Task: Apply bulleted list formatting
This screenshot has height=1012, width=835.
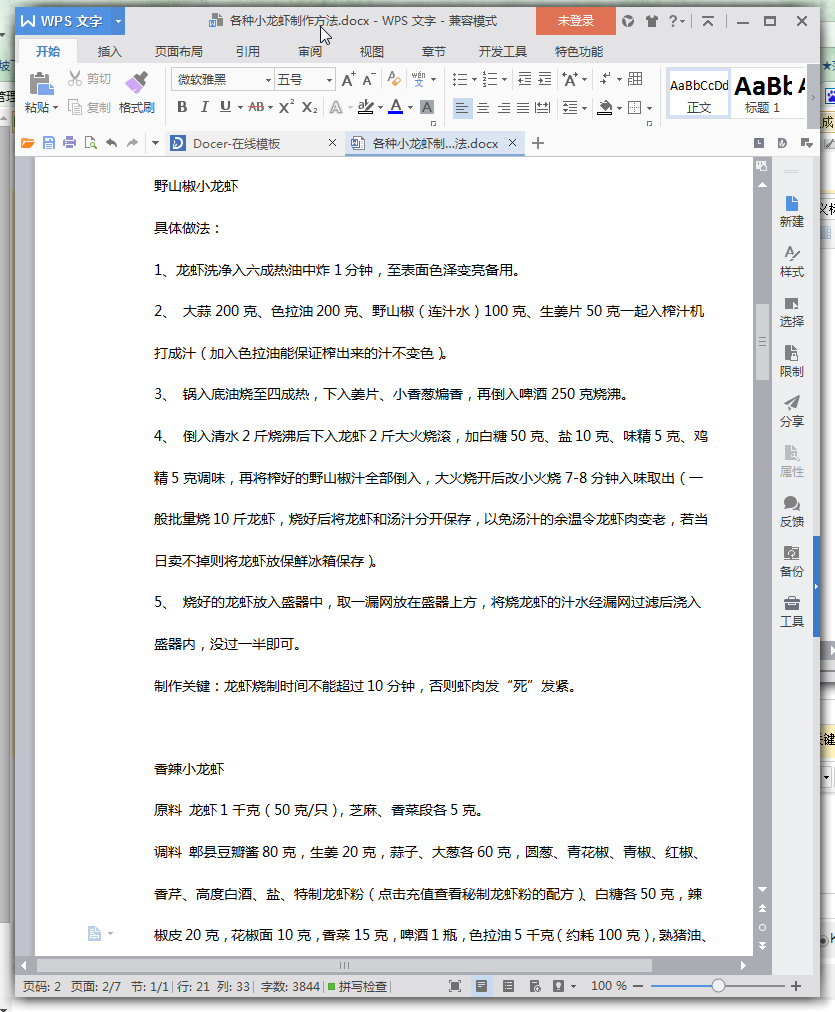Action: (459, 79)
